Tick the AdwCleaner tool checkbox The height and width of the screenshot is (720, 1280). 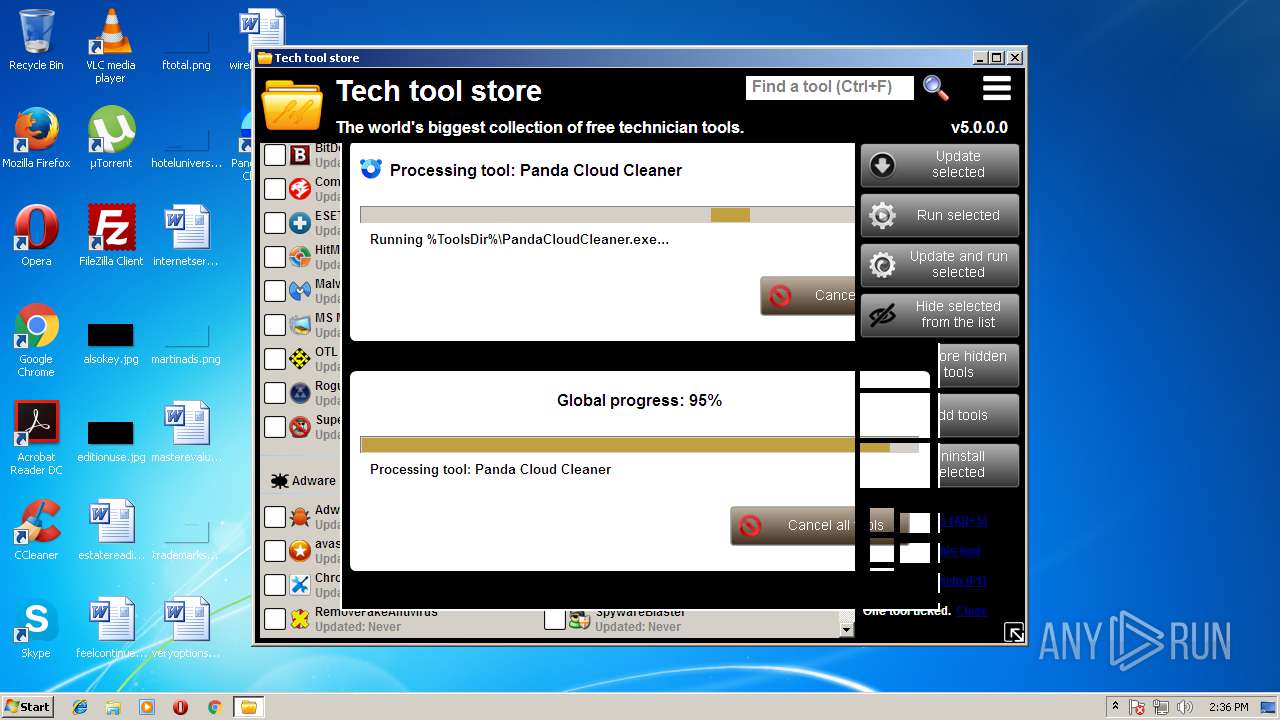click(x=275, y=517)
